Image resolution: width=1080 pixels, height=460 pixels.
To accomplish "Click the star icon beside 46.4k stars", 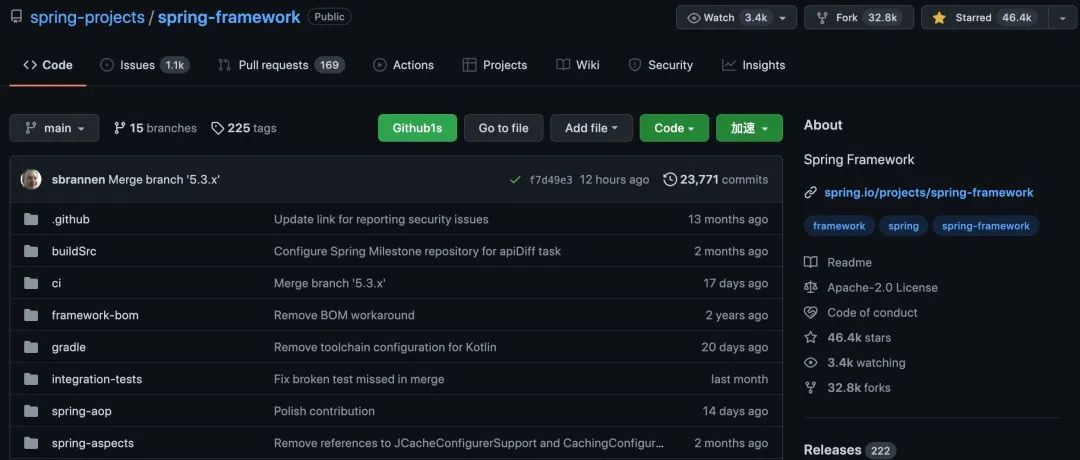I will tap(811, 337).
